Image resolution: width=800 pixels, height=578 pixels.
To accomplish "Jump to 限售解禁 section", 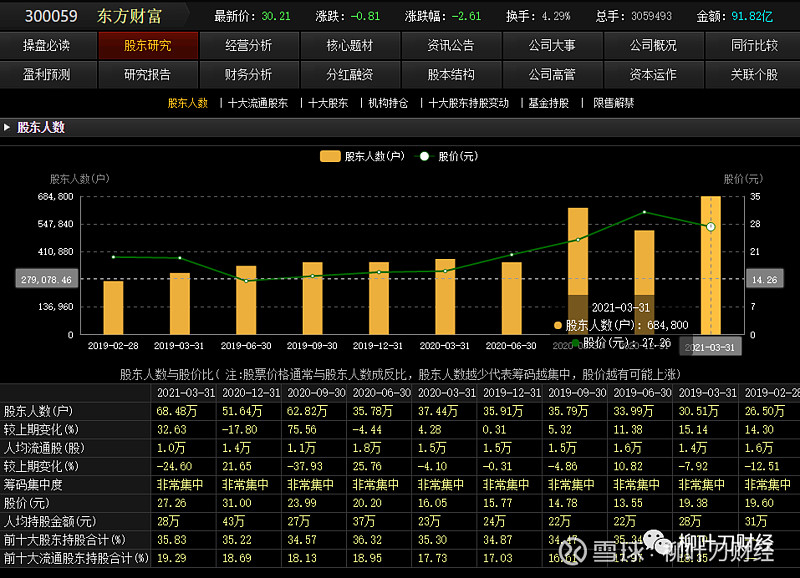I will coord(613,103).
